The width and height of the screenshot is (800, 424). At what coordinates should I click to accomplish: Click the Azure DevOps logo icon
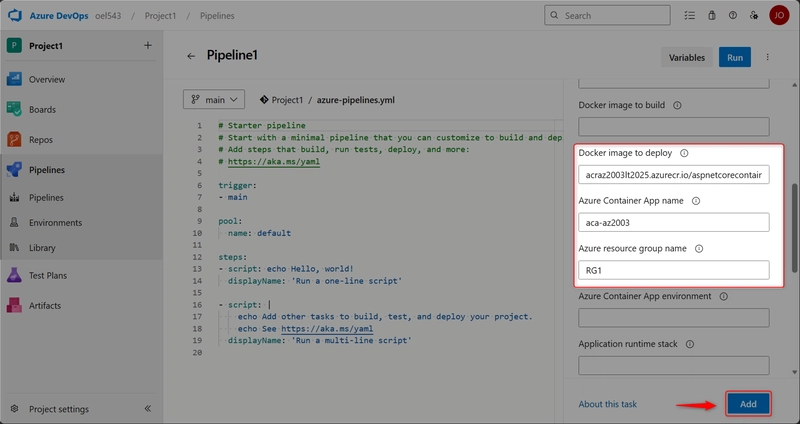point(16,15)
